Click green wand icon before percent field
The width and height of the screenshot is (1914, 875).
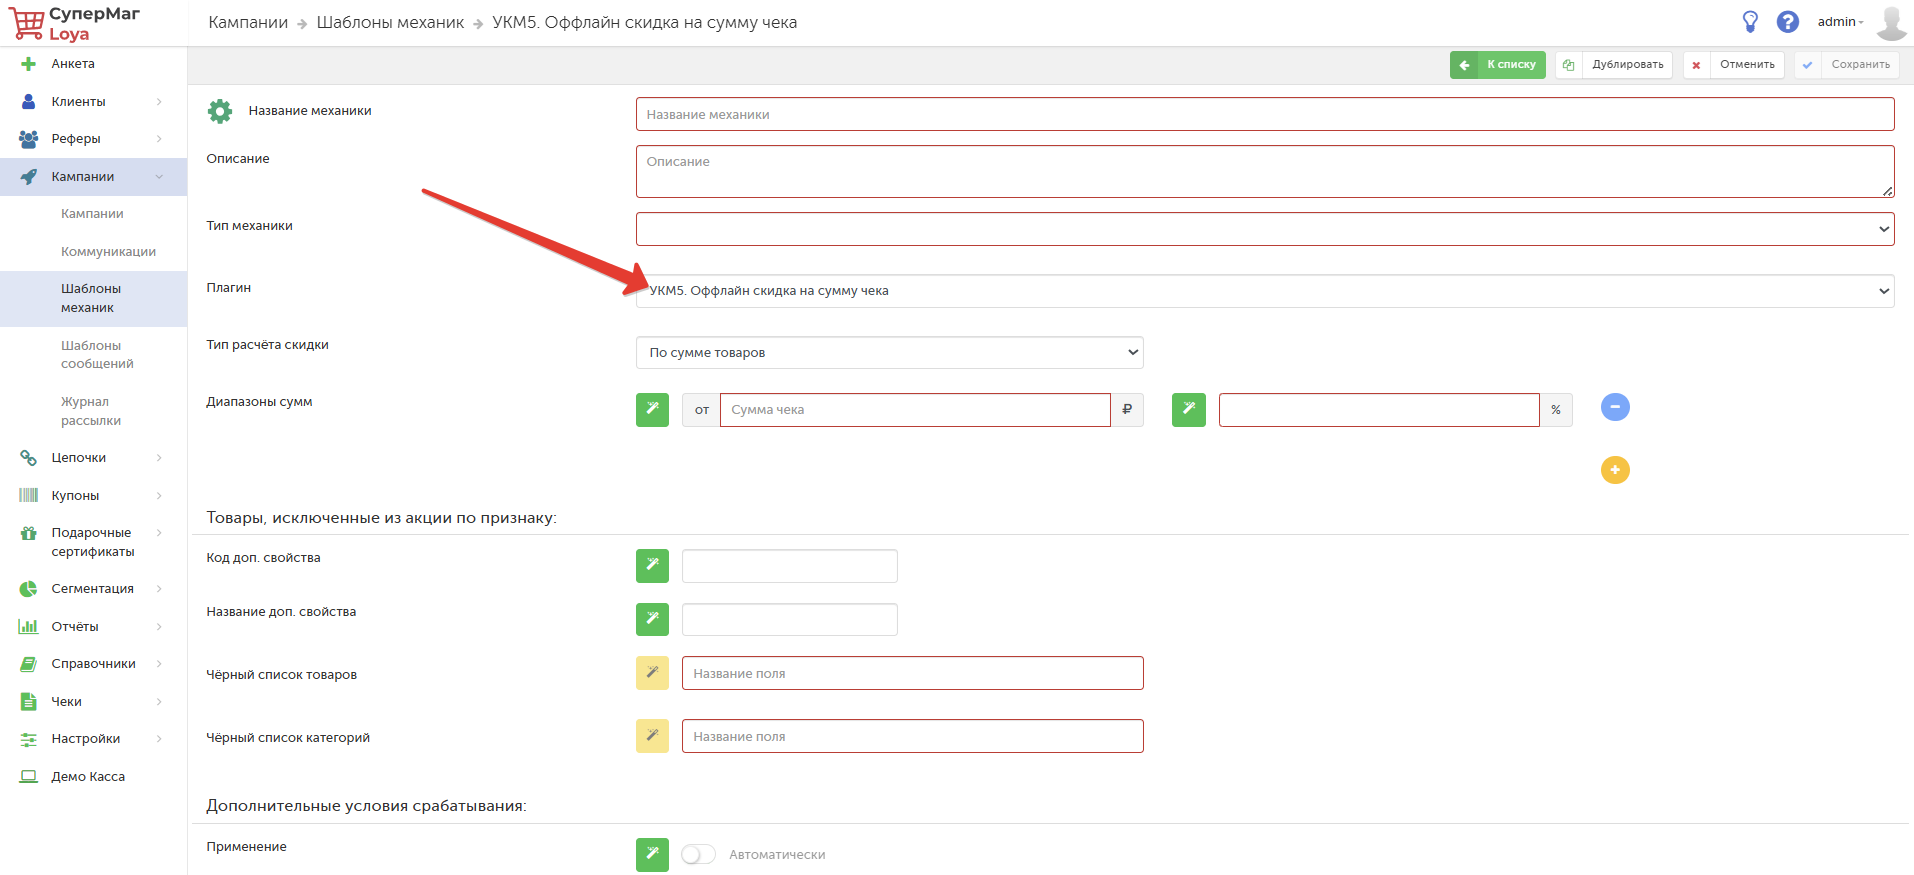(x=1188, y=410)
